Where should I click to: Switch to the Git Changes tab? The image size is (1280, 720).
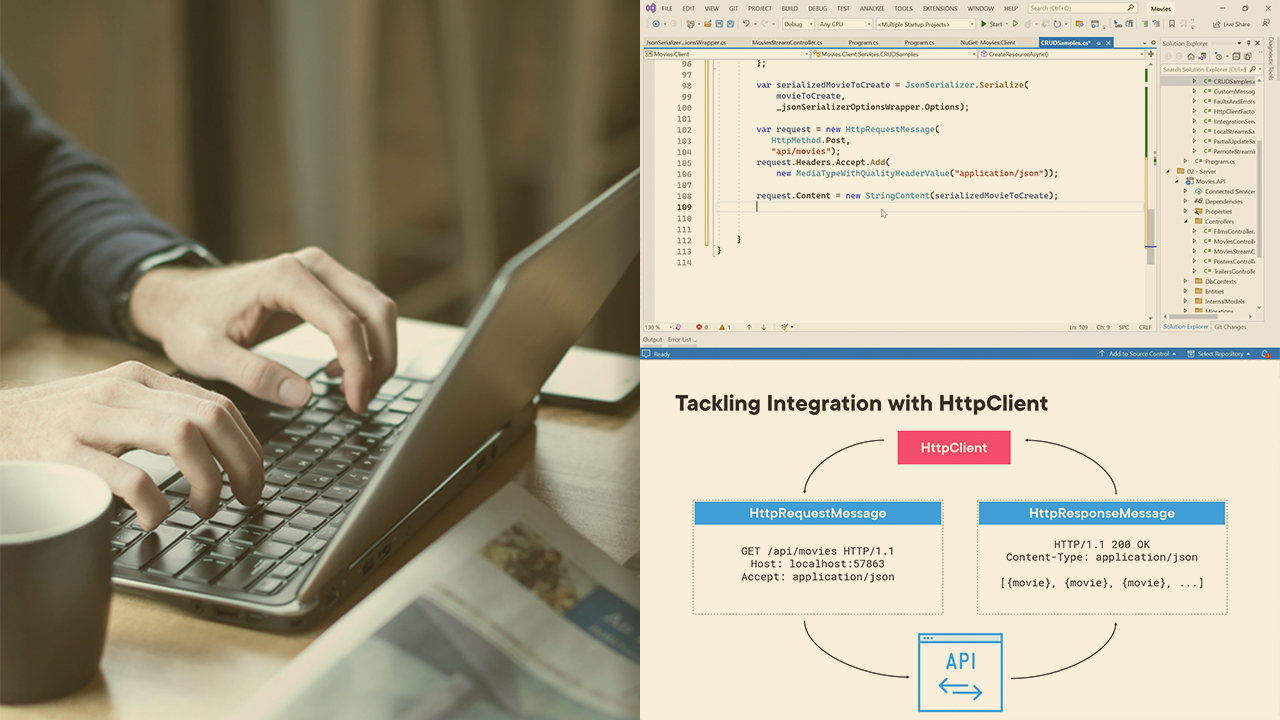coord(1230,327)
